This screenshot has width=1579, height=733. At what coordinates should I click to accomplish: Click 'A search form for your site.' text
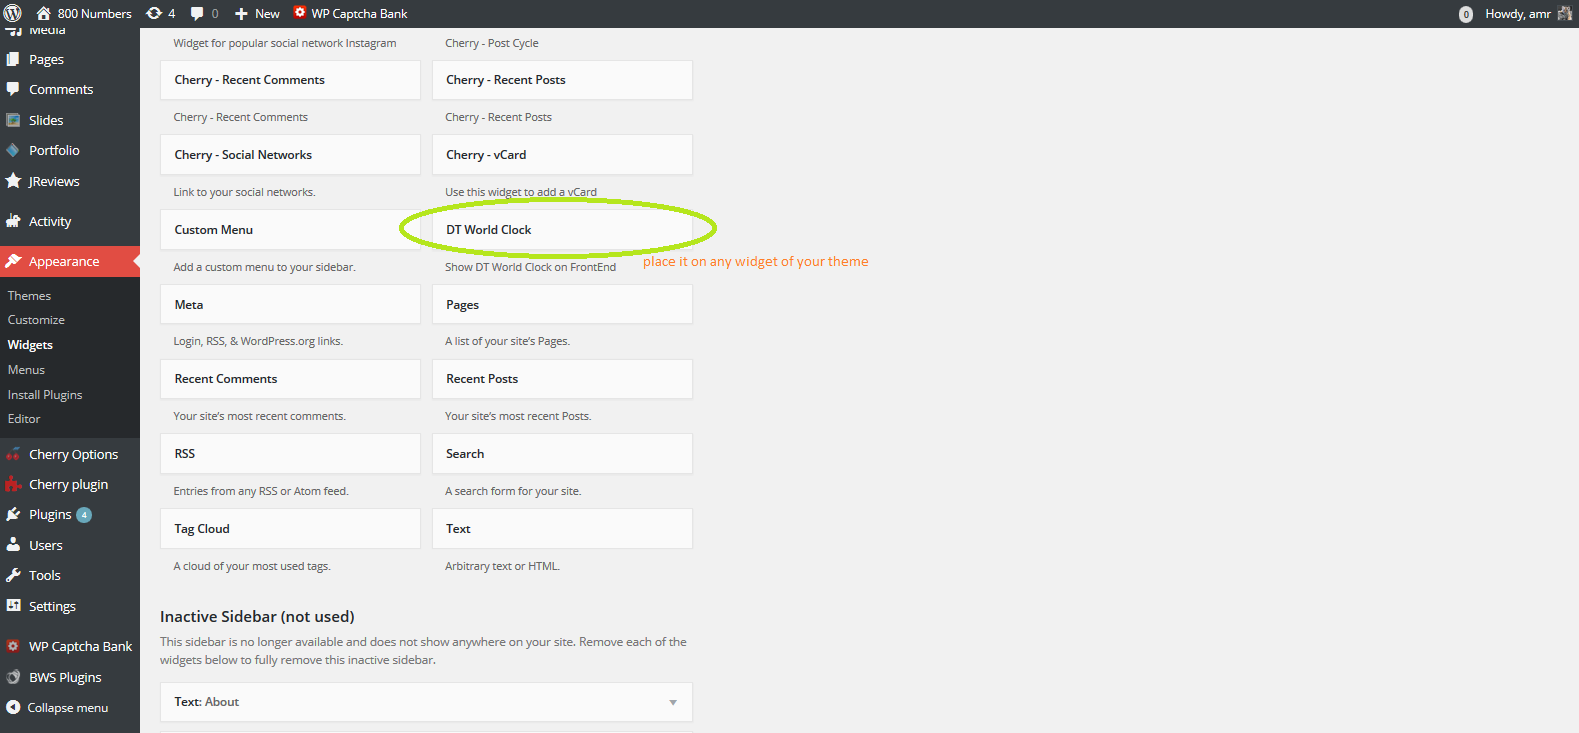tap(513, 491)
